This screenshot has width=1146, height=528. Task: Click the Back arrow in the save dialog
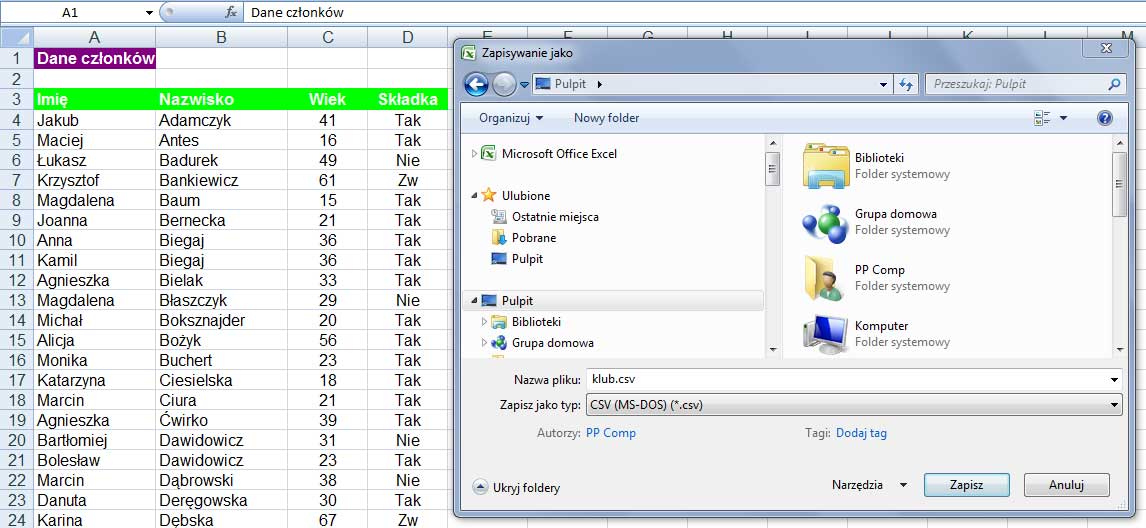click(477, 85)
